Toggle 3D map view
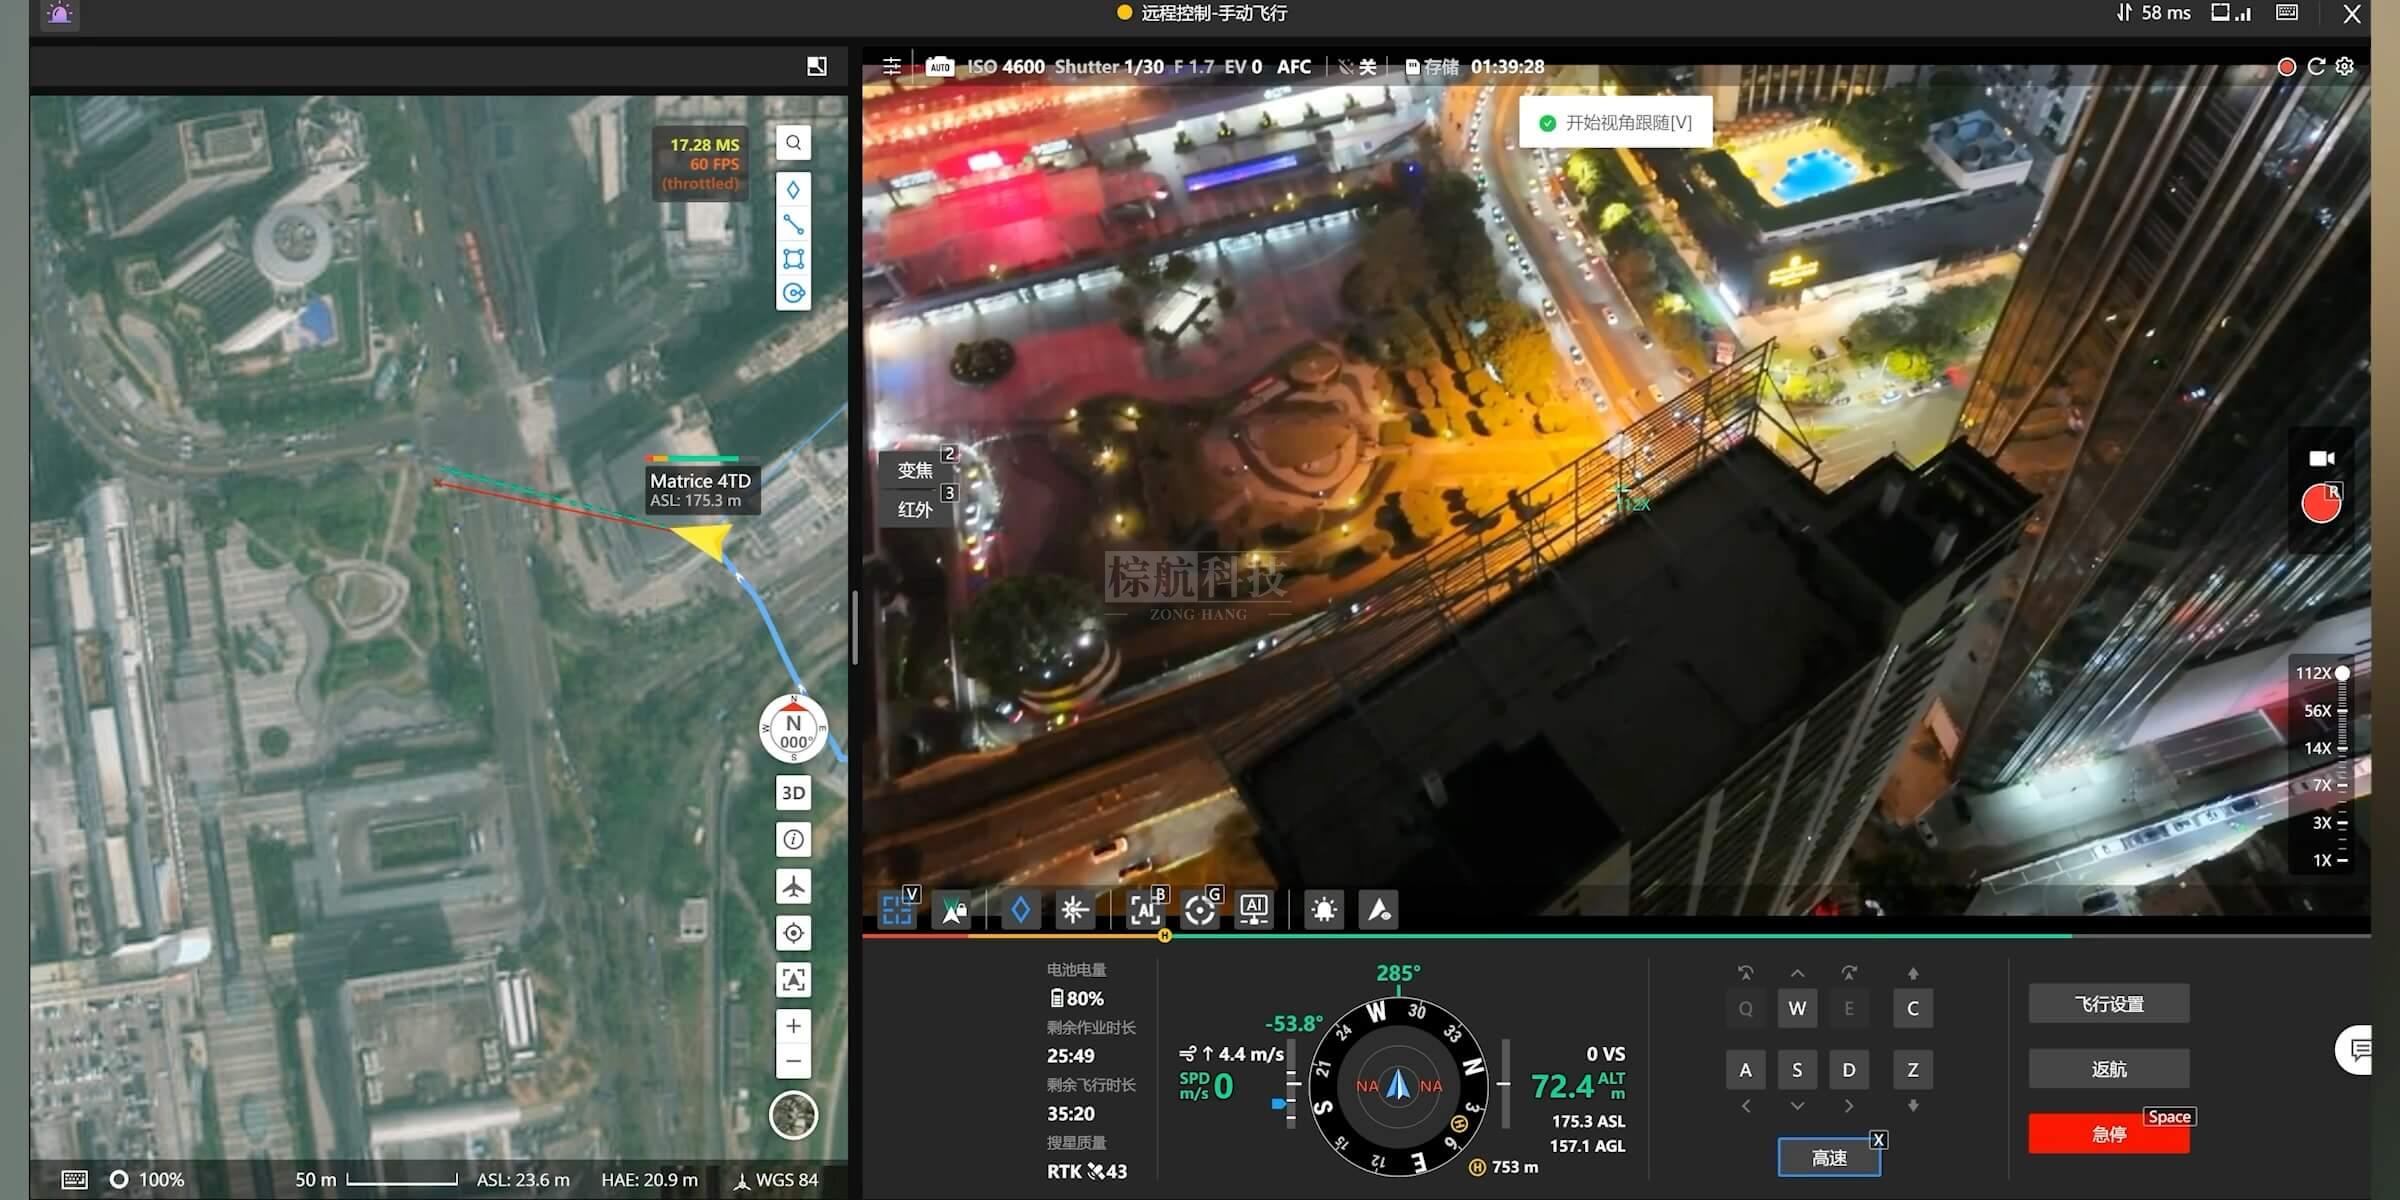The image size is (2400, 1200). (x=793, y=793)
